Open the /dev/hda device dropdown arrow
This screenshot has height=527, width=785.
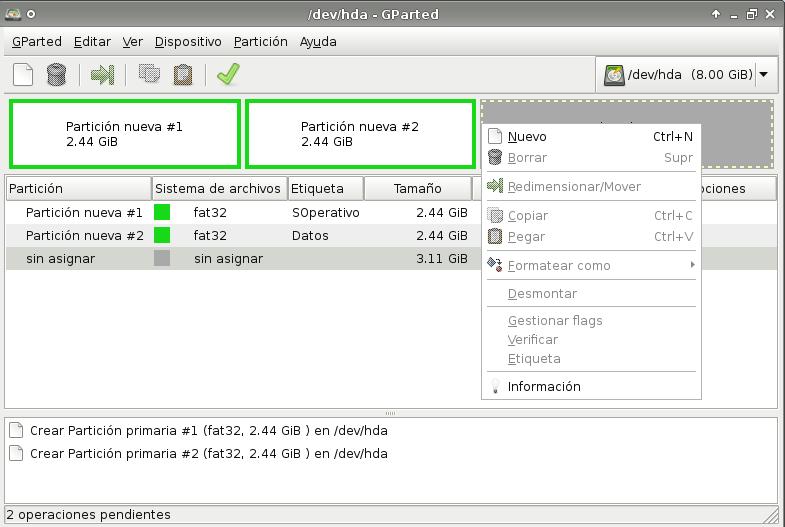pyautogui.click(x=764, y=75)
